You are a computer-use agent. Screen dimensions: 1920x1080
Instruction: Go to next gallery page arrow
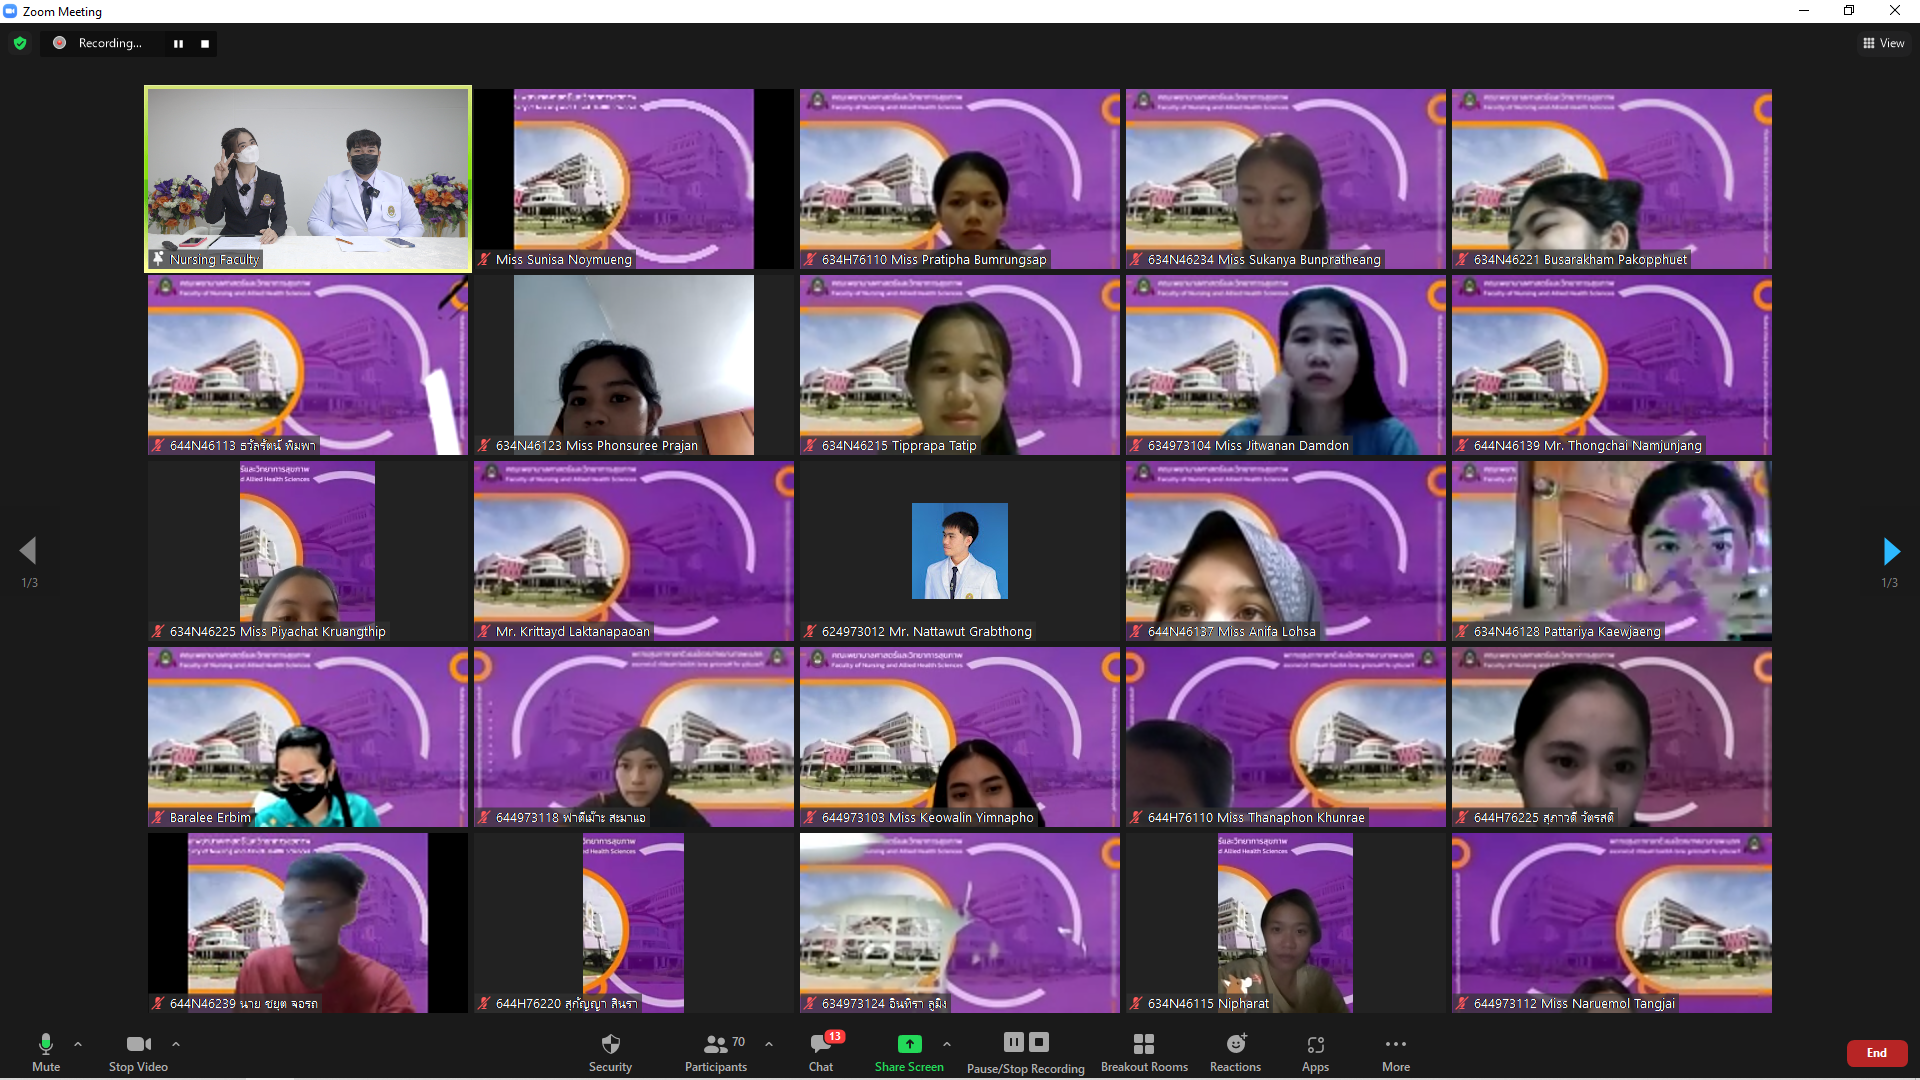pos(1890,551)
